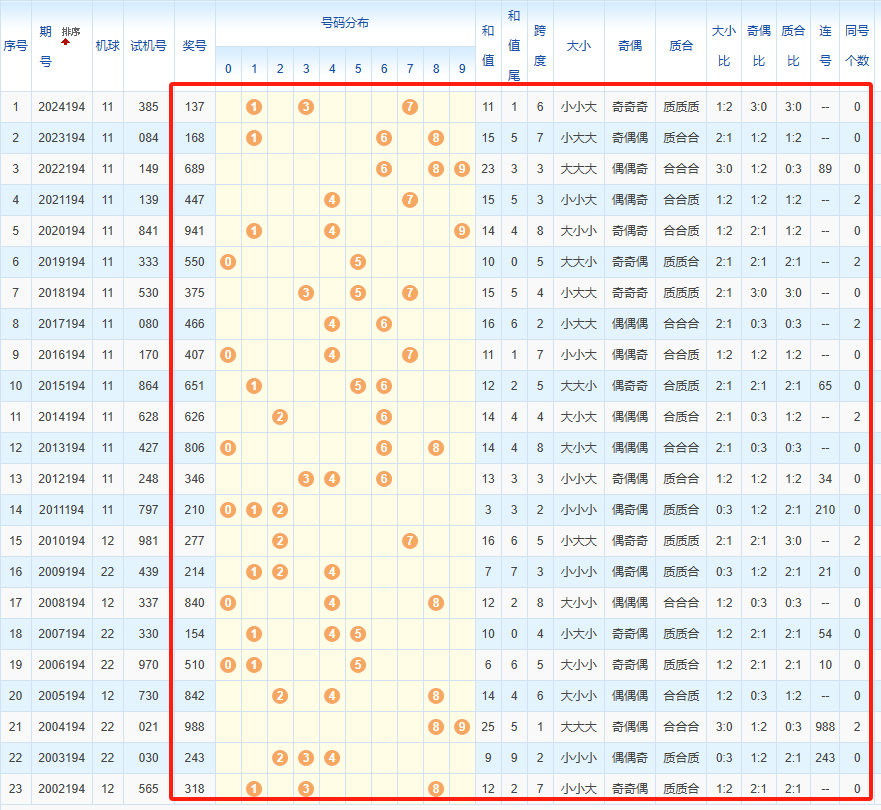Click the 同号个数 column header

point(857,45)
